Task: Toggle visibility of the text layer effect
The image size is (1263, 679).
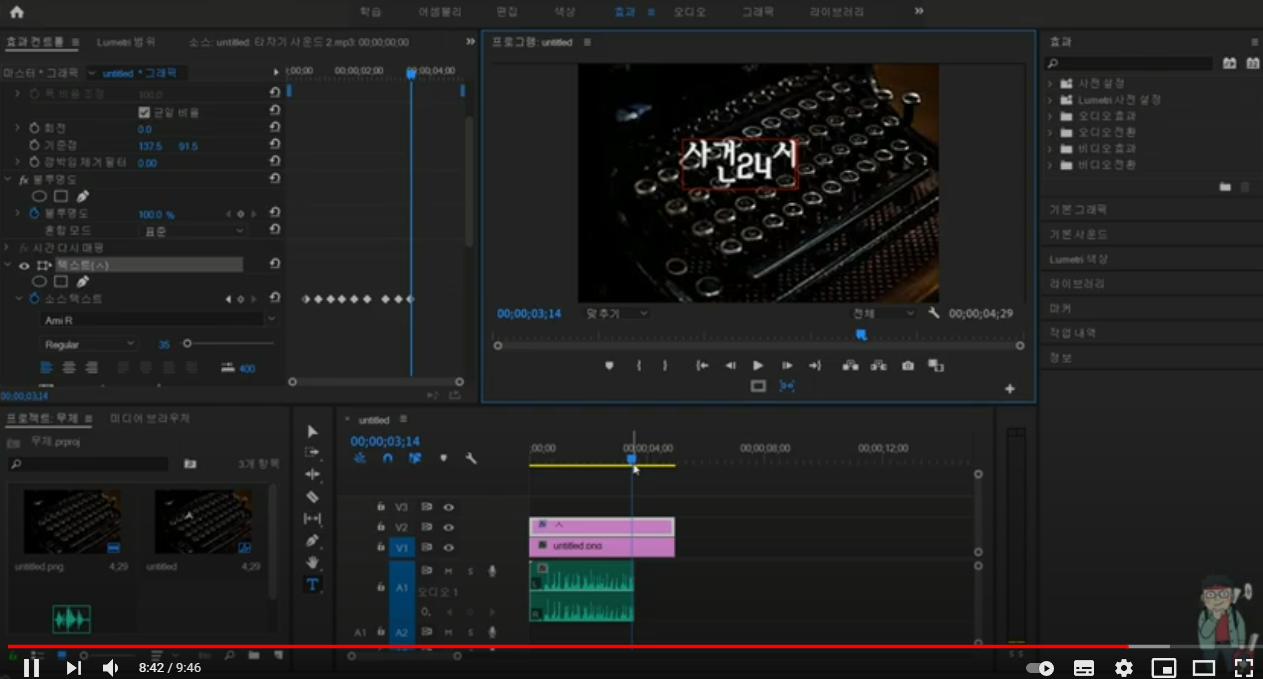Action: coord(24,265)
